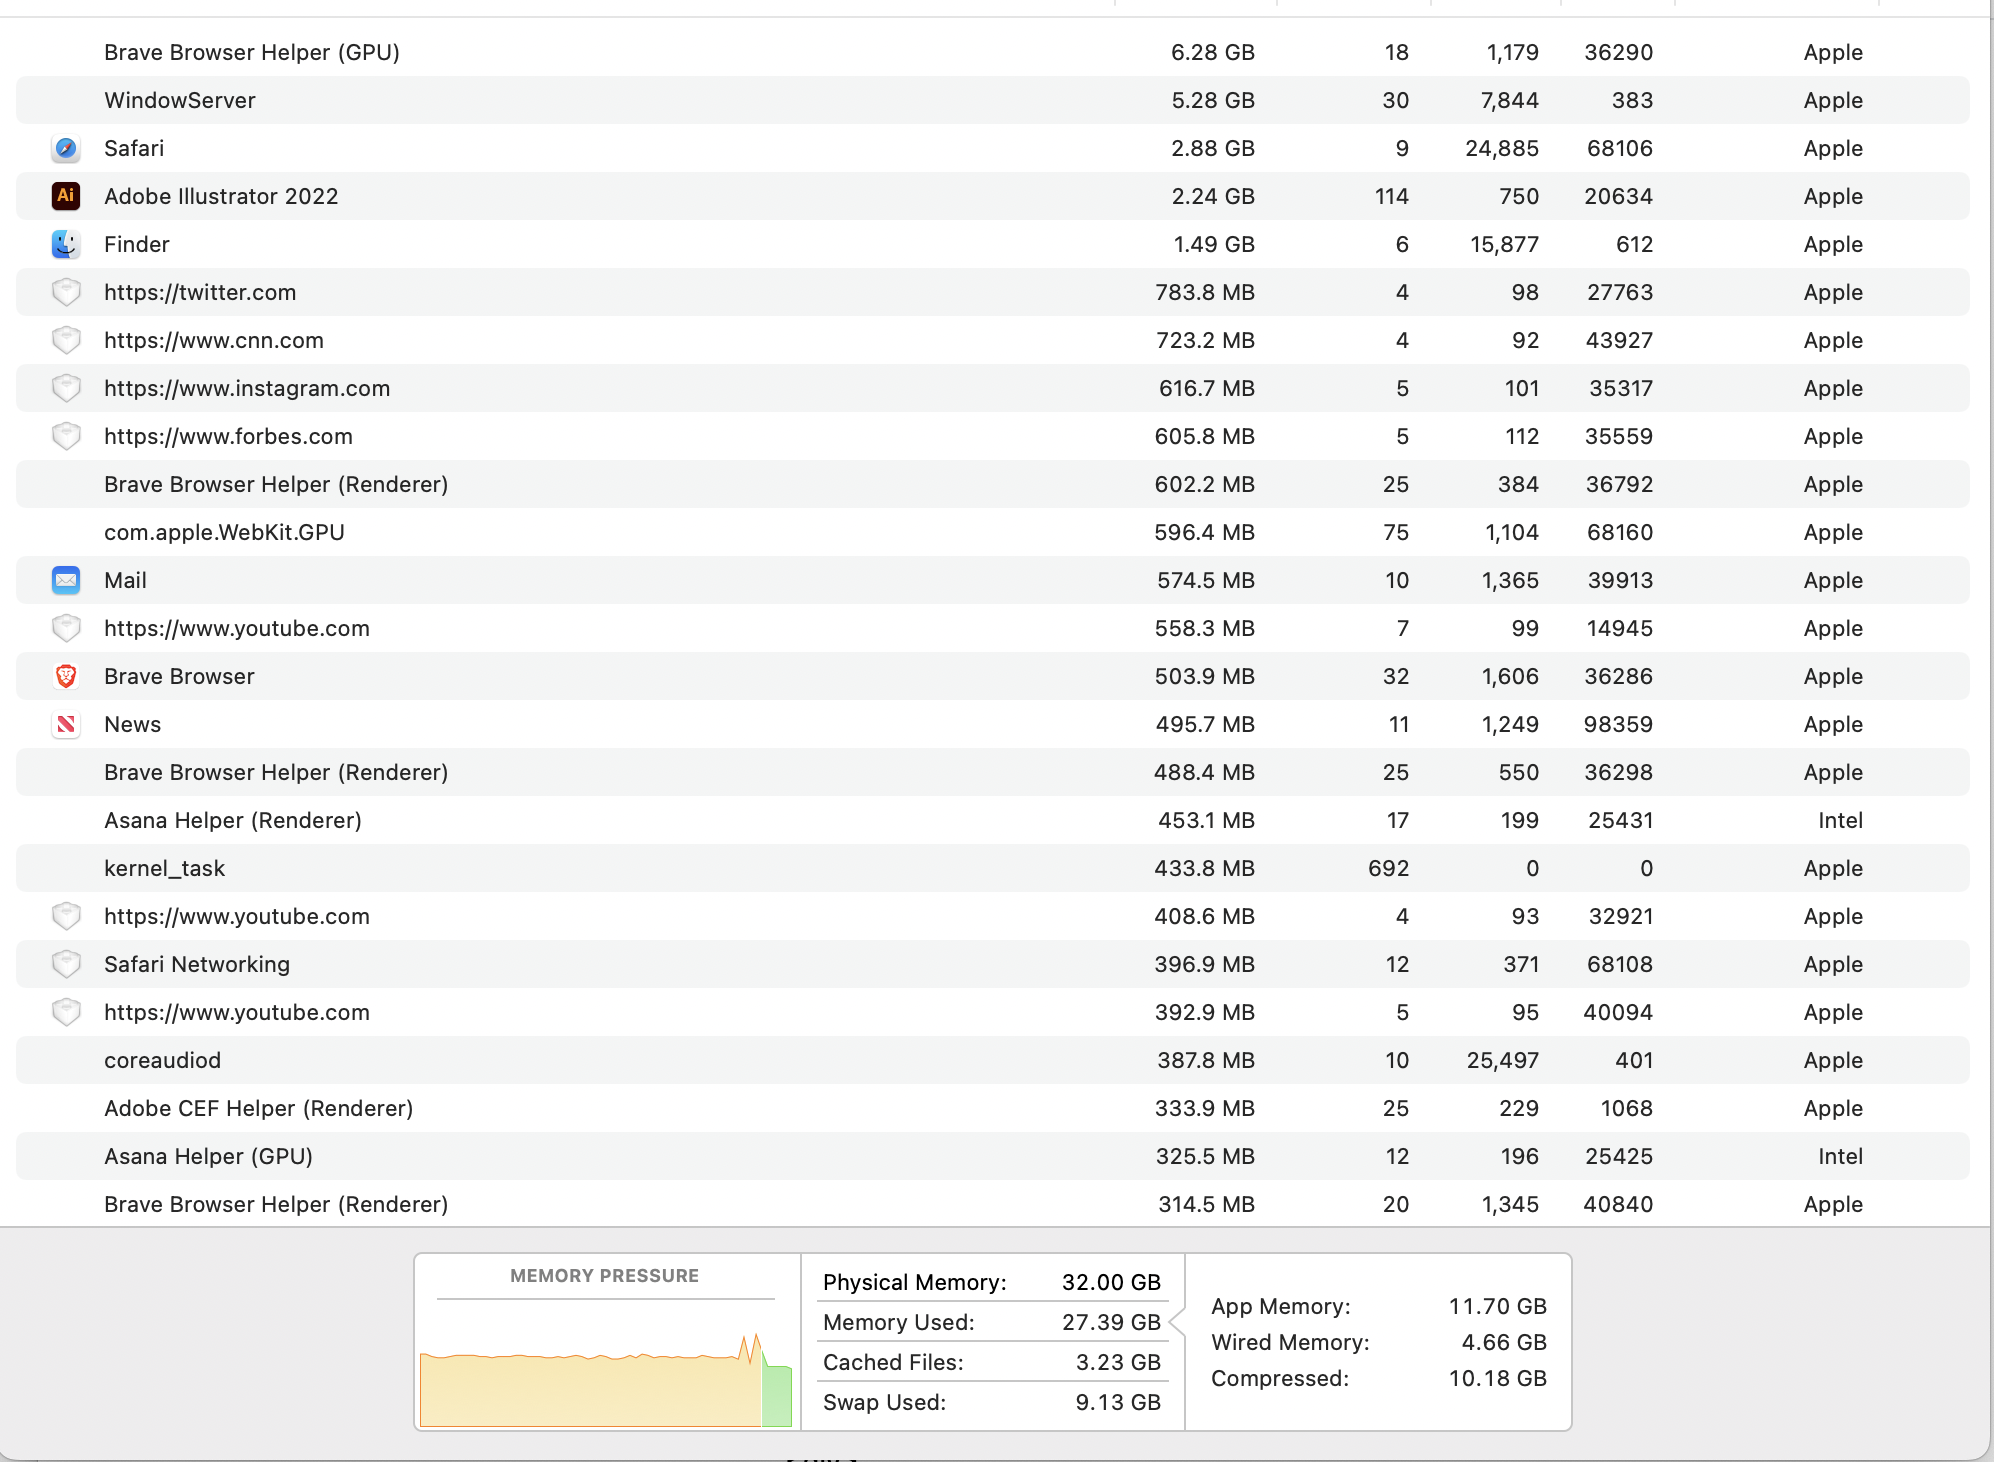Click shield icon of youtube.com using 408.6 MB

66,916
